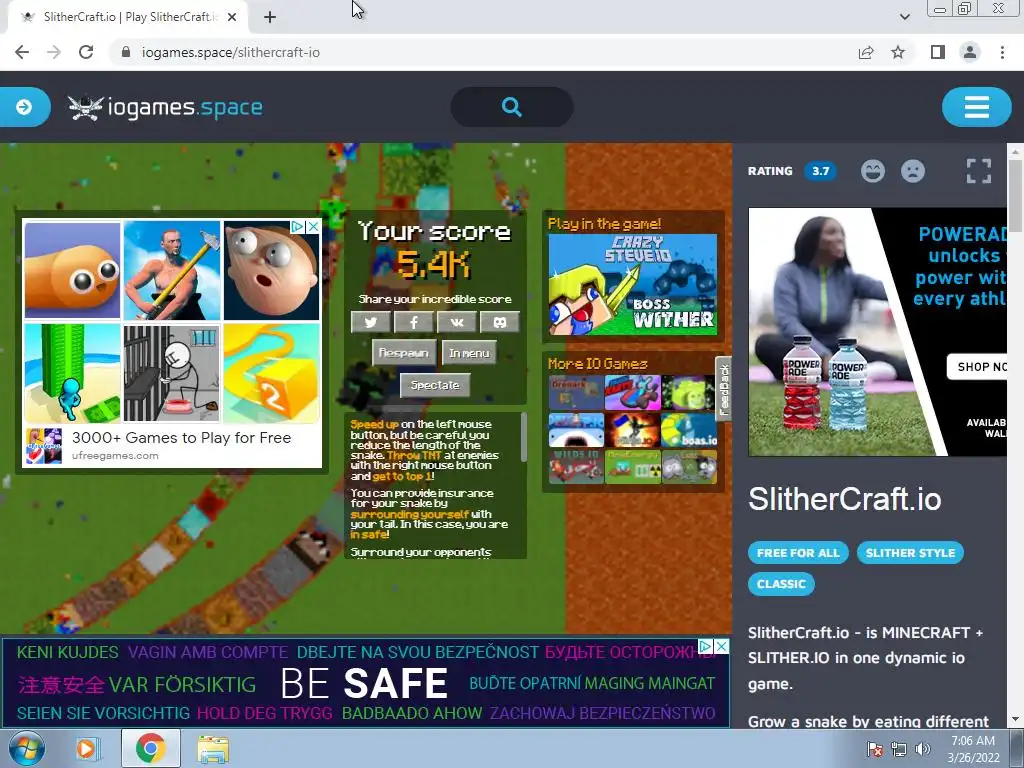Click browser forward arrow
1024x768 pixels.
pos(54,52)
